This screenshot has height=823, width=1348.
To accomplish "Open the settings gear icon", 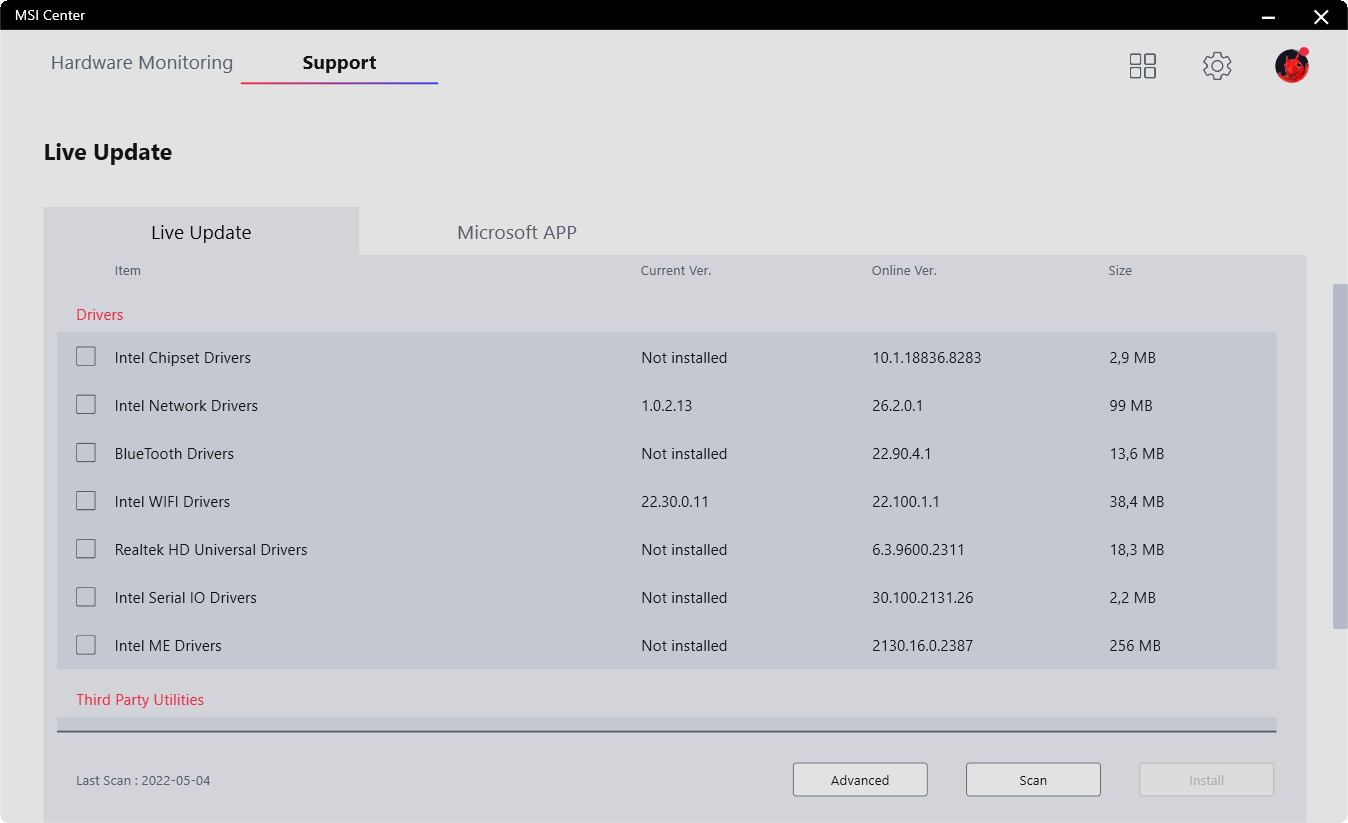I will click(x=1217, y=66).
